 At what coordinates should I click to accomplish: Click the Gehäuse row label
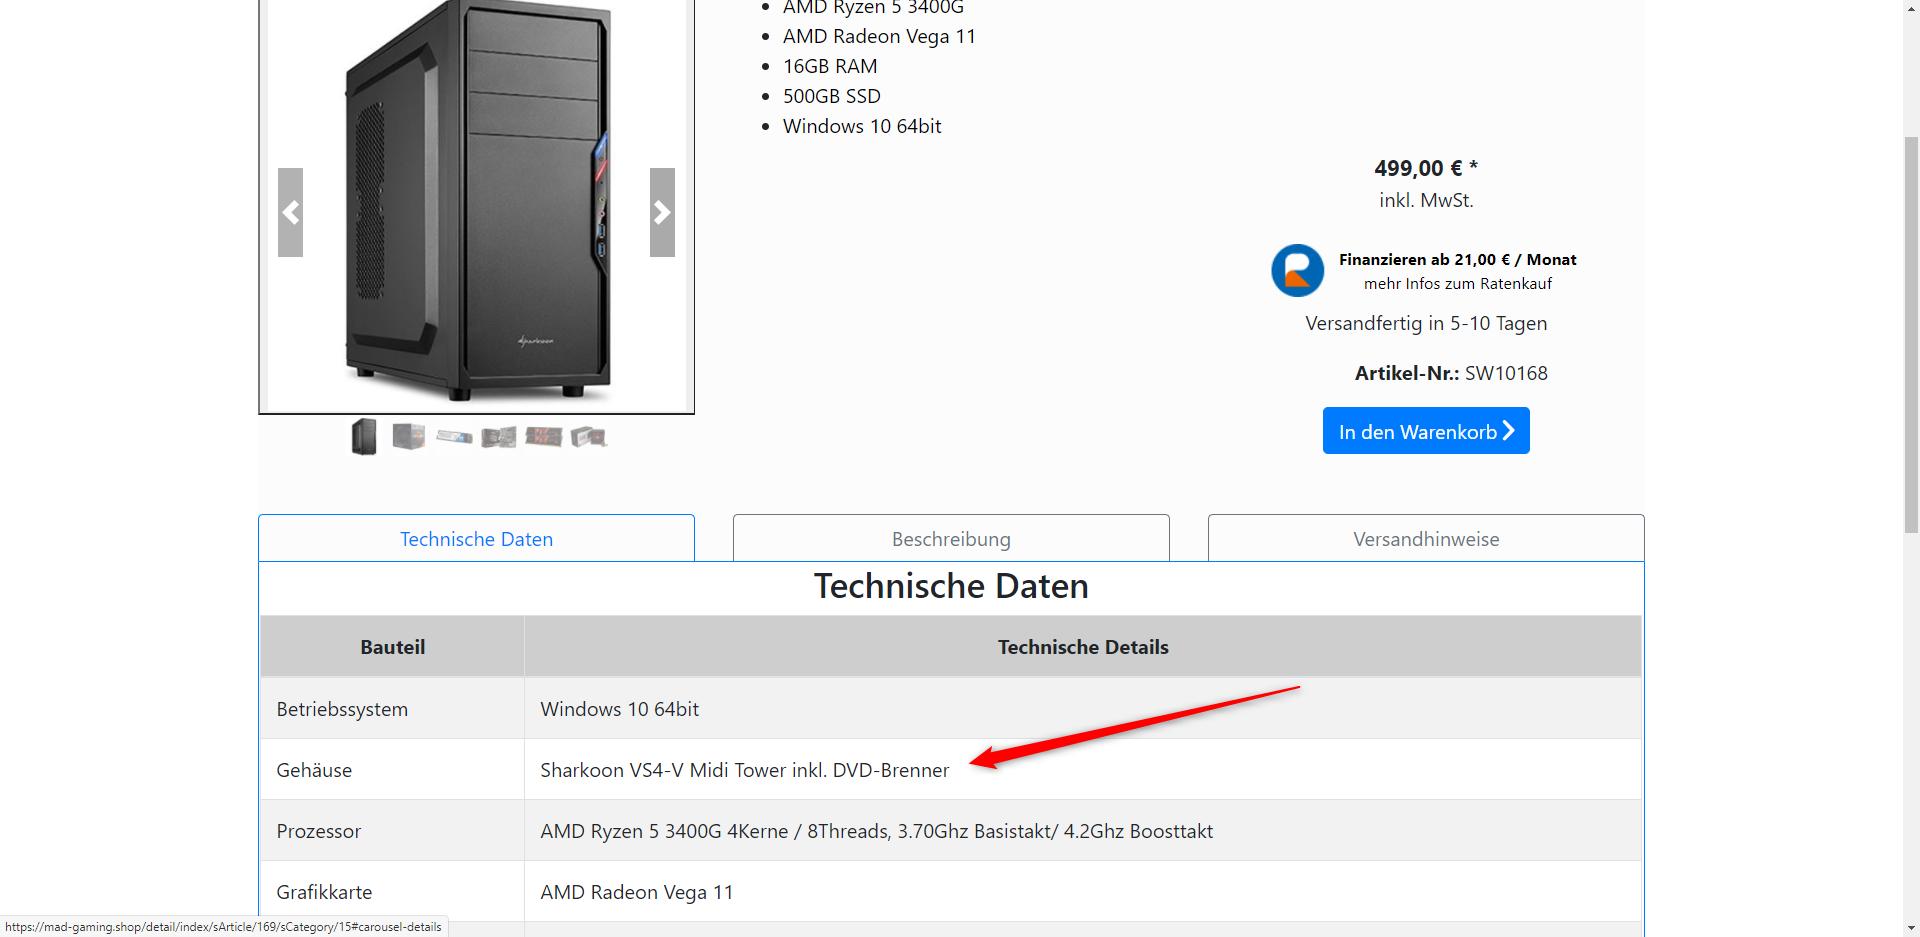314,770
